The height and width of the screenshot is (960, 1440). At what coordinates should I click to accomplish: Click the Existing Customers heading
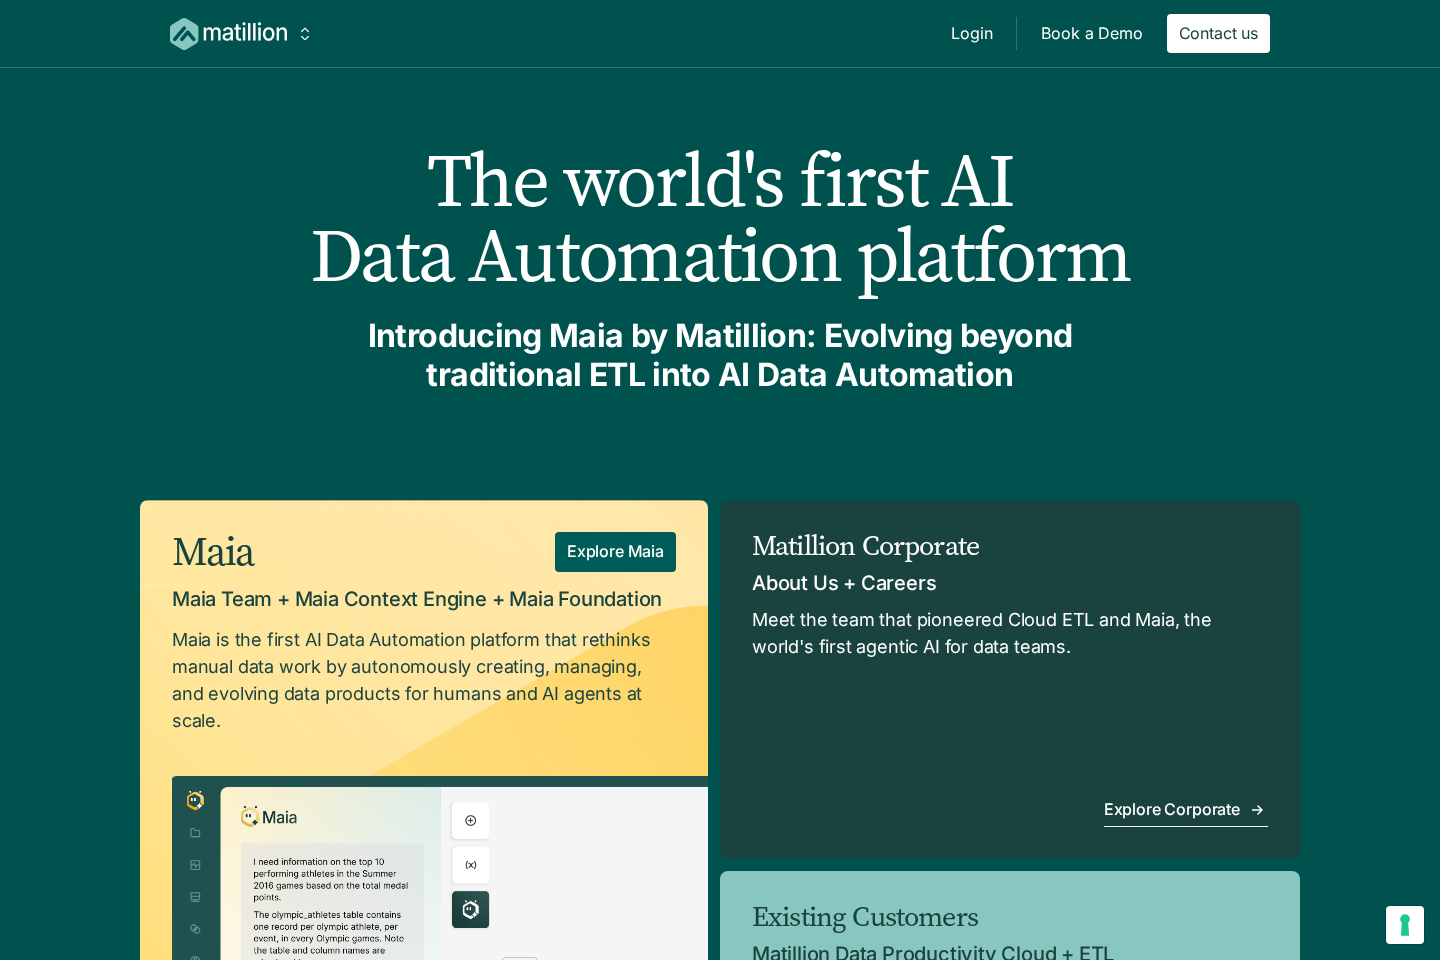pos(865,917)
